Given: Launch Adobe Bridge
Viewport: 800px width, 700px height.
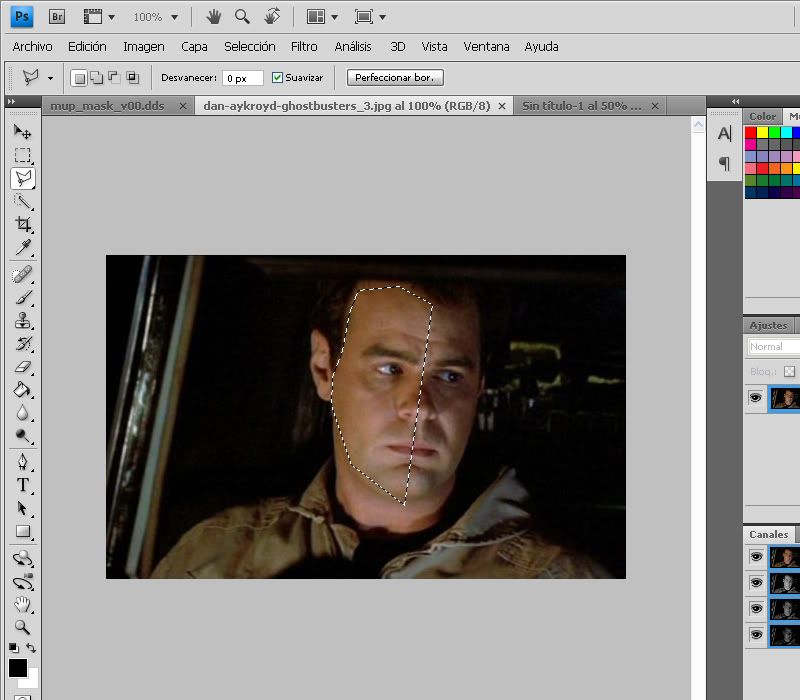Looking at the screenshot, I should point(57,17).
